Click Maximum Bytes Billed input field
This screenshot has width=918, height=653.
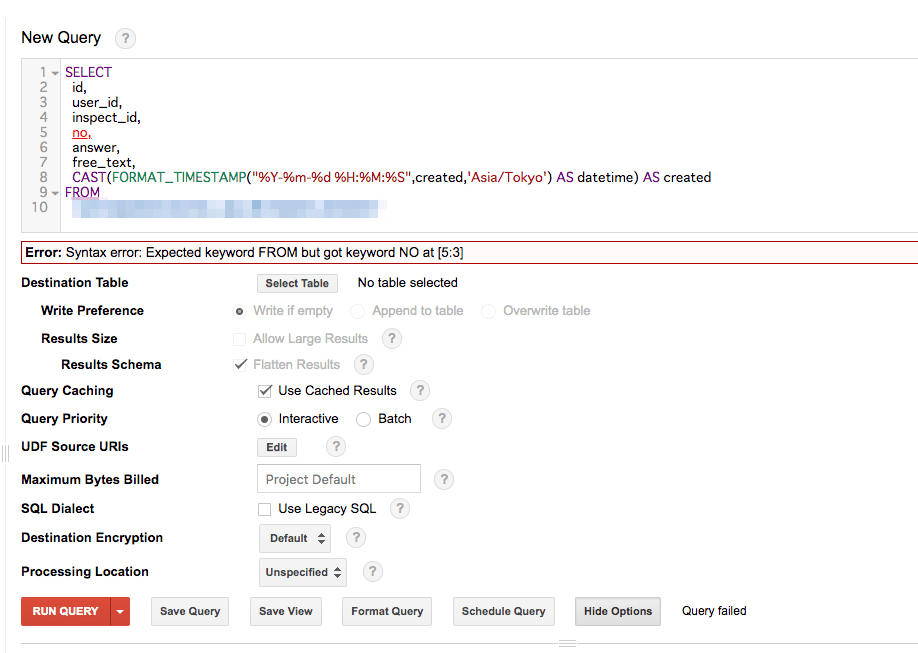tap(338, 479)
